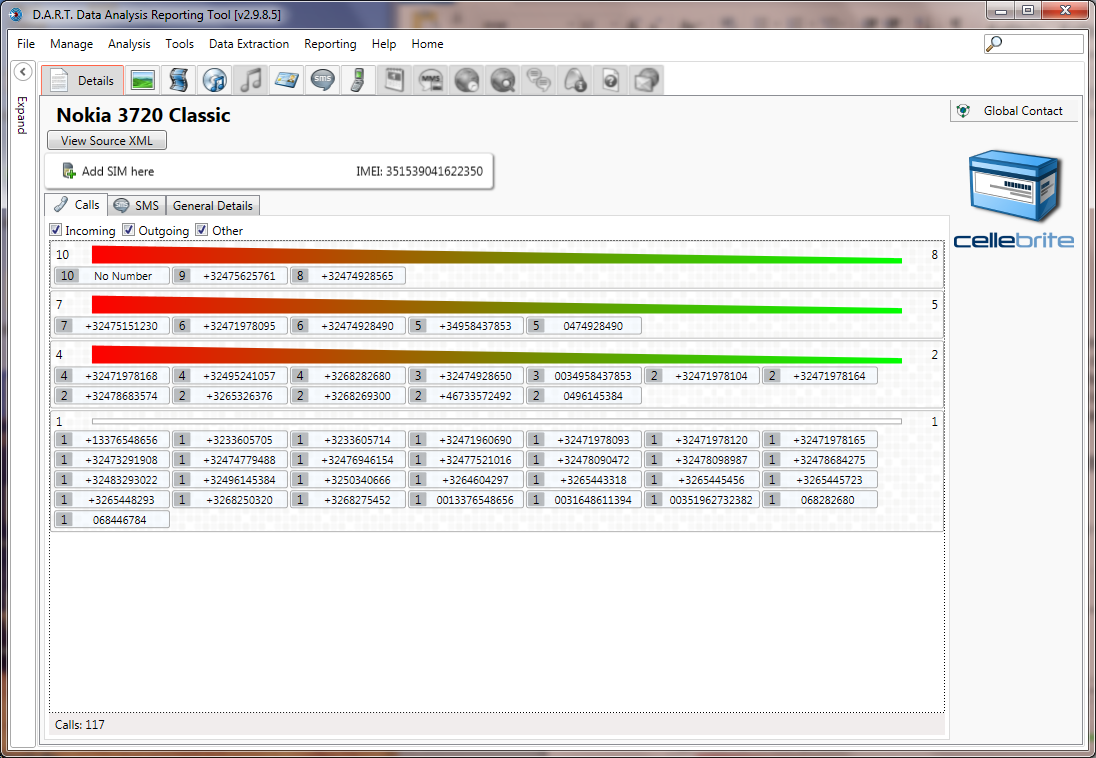Open the phone handset icon tab

(x=358, y=80)
